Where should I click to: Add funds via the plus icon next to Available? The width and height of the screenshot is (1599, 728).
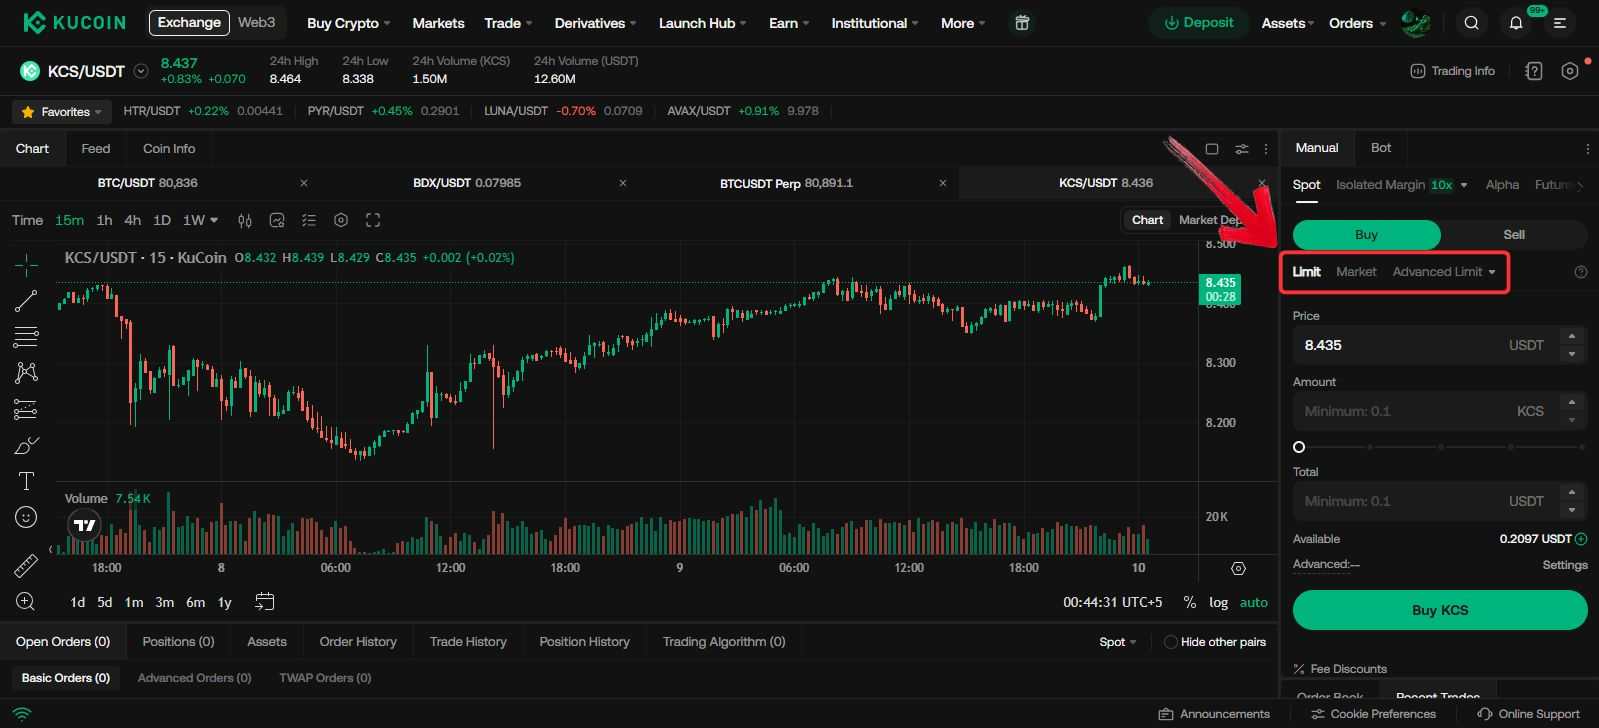(1581, 539)
